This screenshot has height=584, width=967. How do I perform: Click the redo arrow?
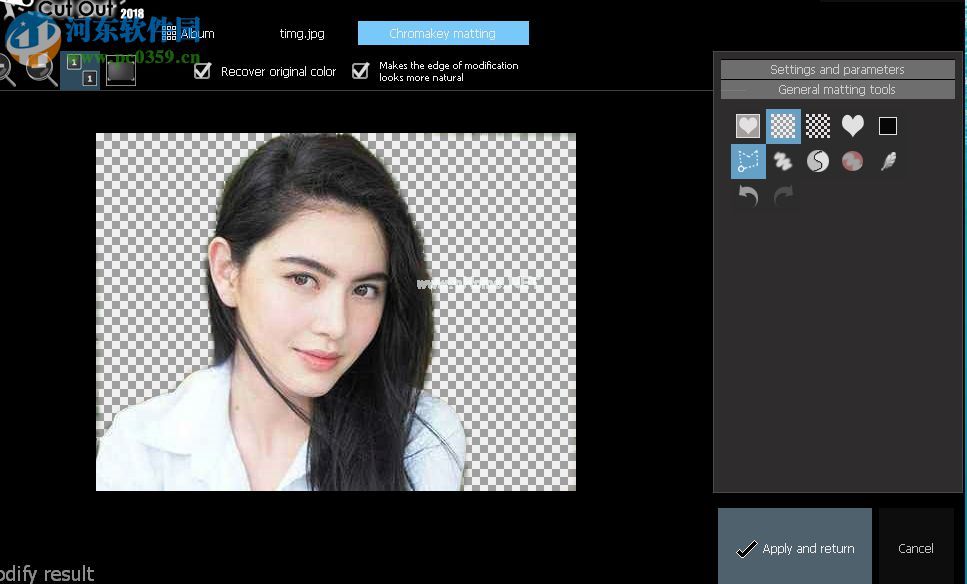(783, 196)
